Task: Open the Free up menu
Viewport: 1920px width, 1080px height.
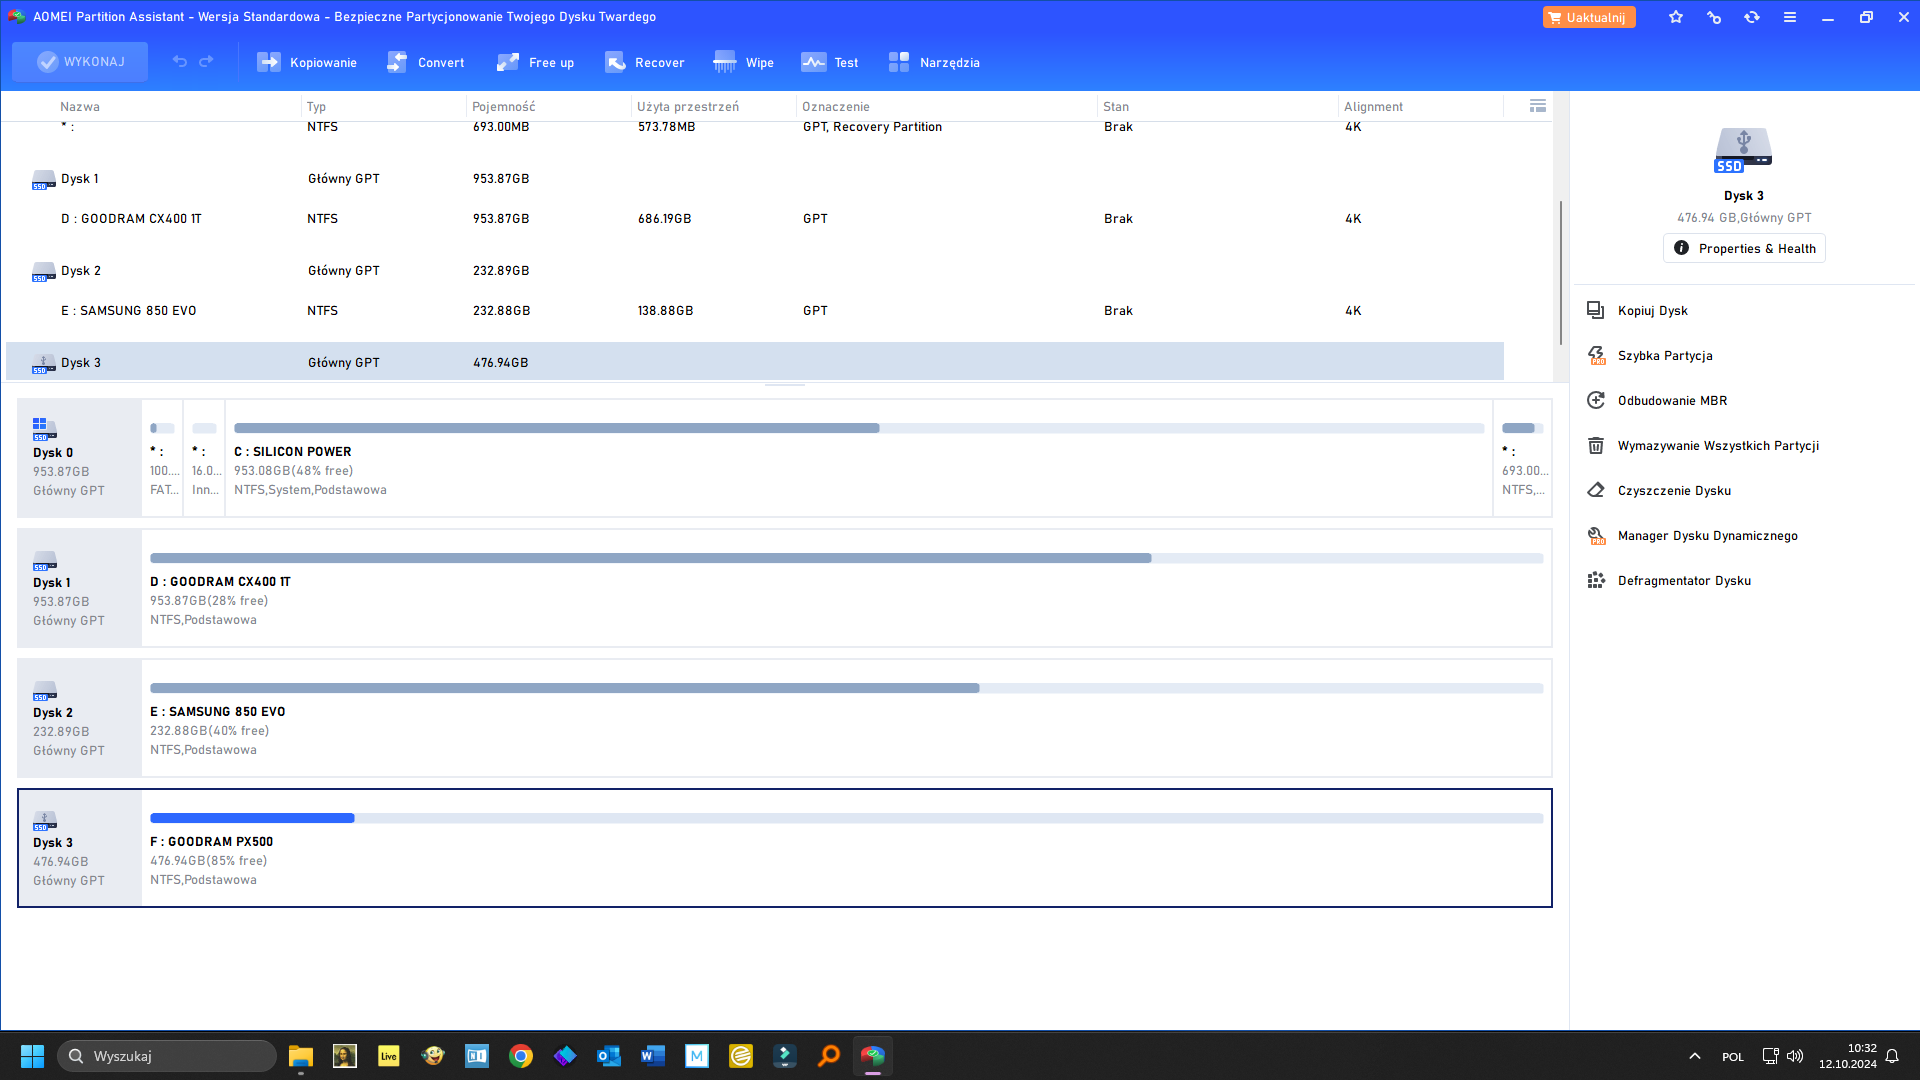Action: (x=535, y=62)
